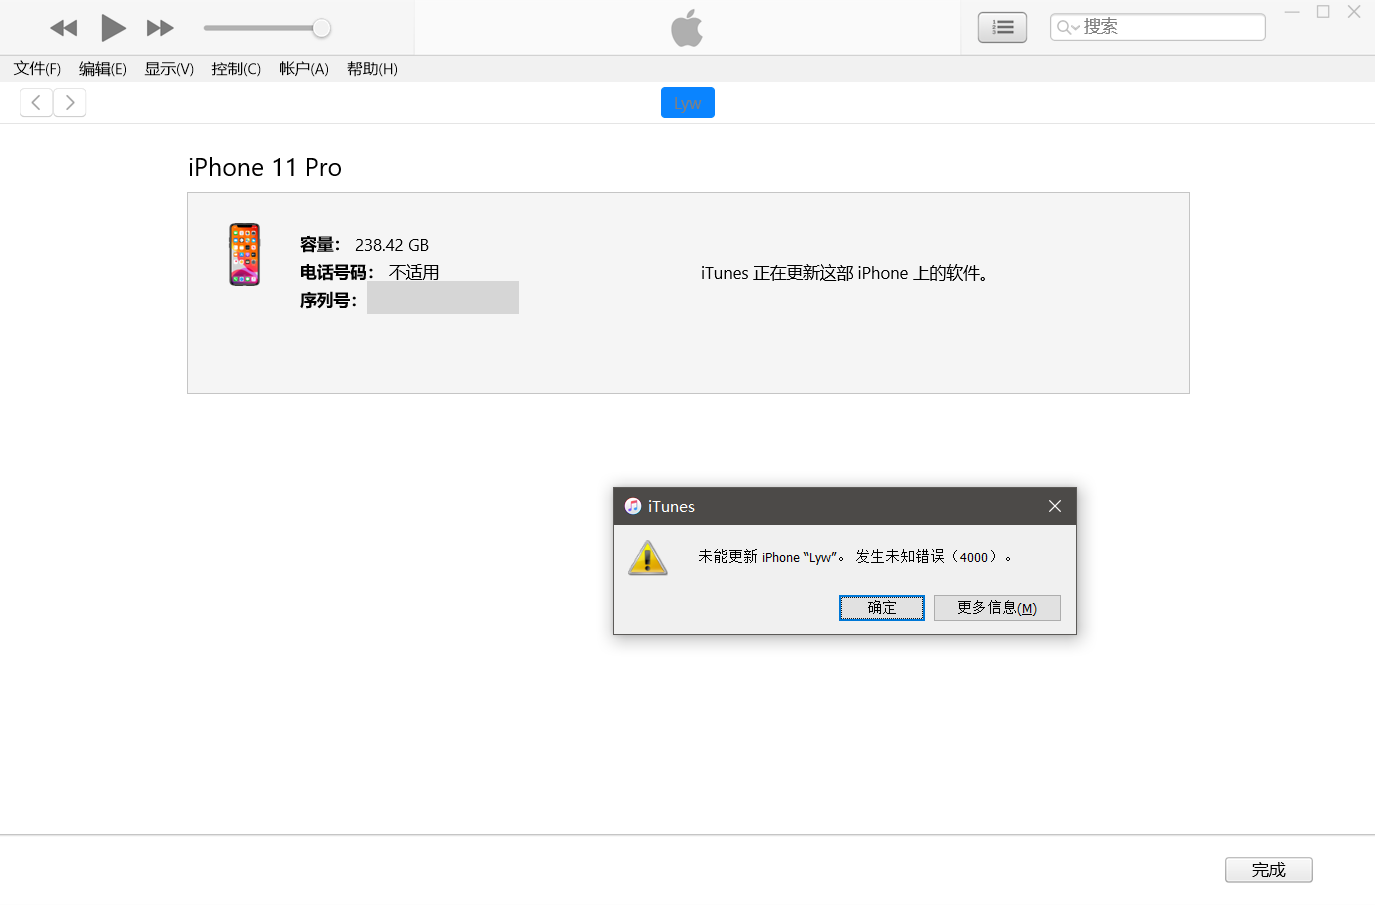This screenshot has height=905, width=1375.
Task: Close the iTunes error dialog
Action: (x=1054, y=507)
